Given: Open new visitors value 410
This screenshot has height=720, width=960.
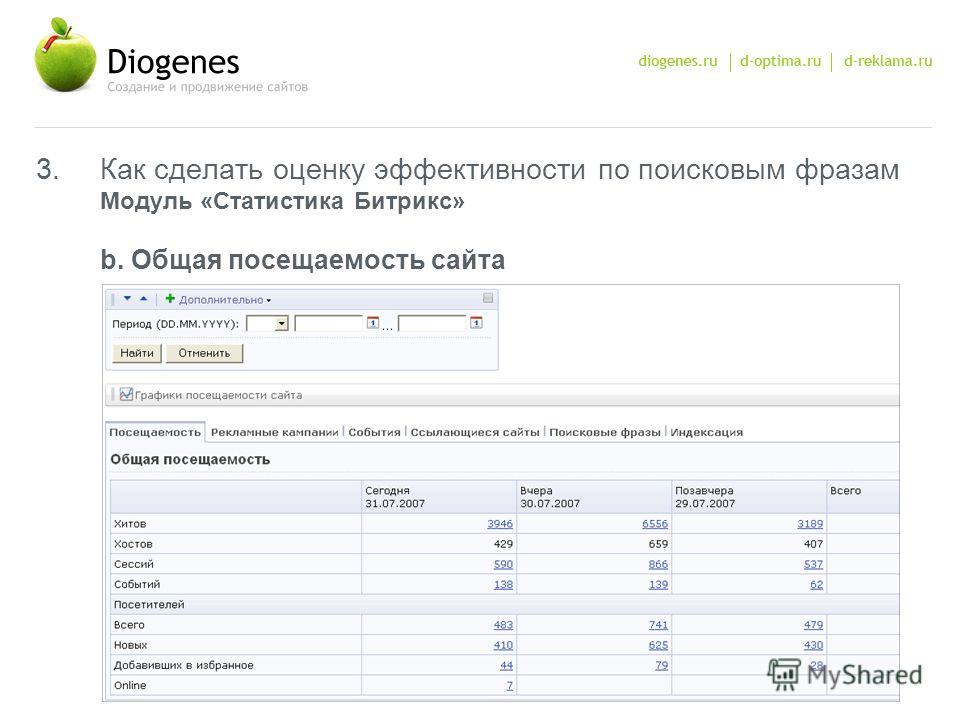Looking at the screenshot, I should (503, 645).
